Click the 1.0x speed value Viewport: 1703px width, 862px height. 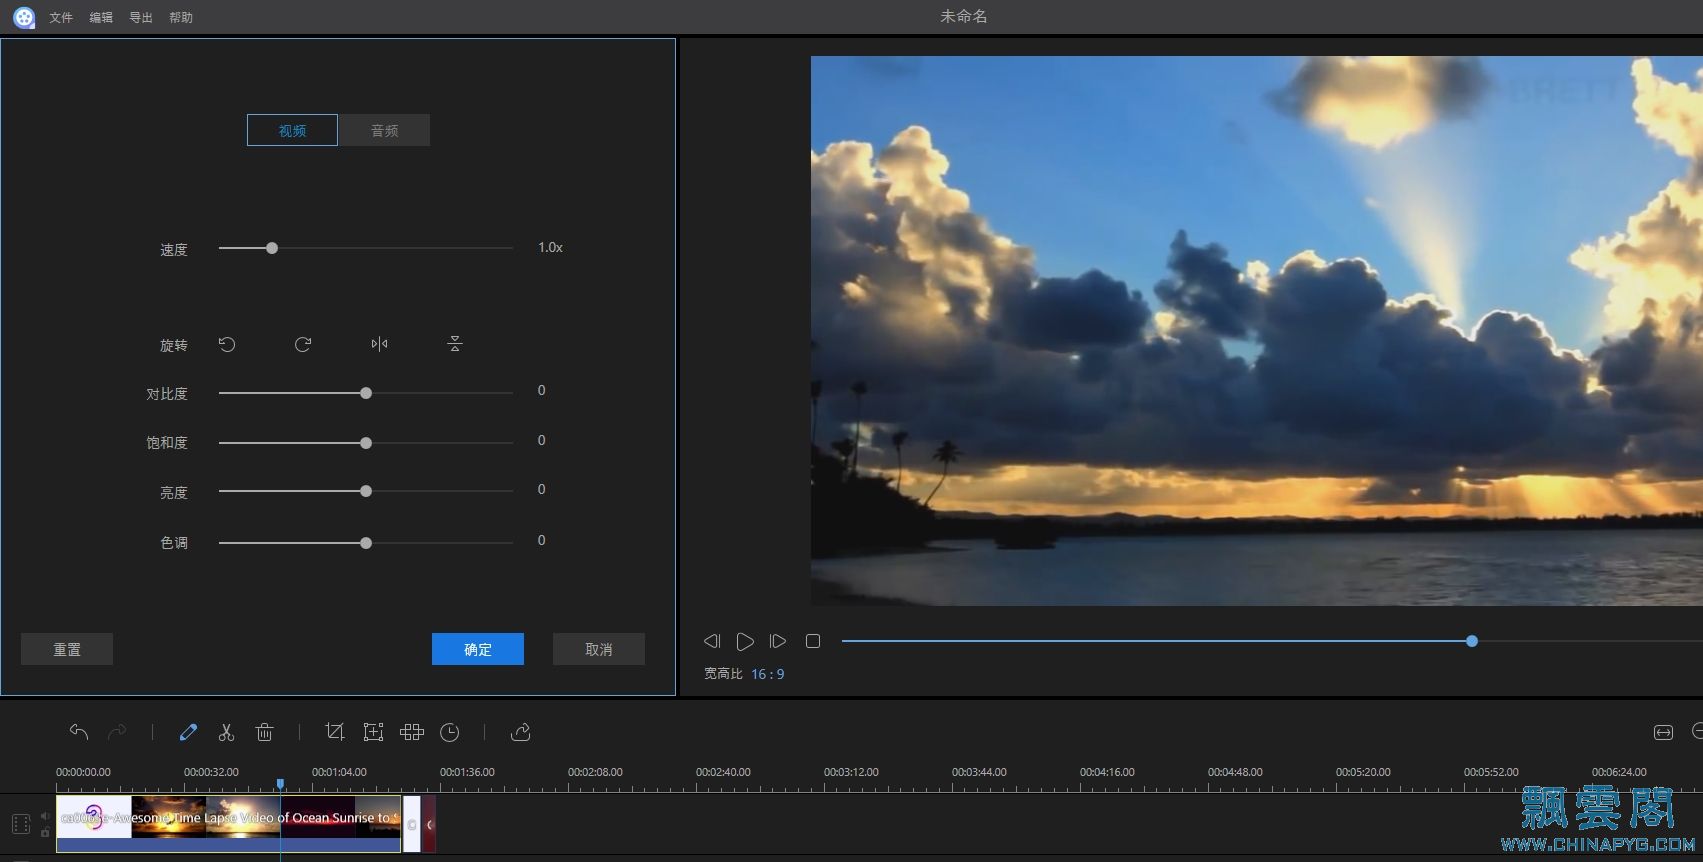(550, 247)
